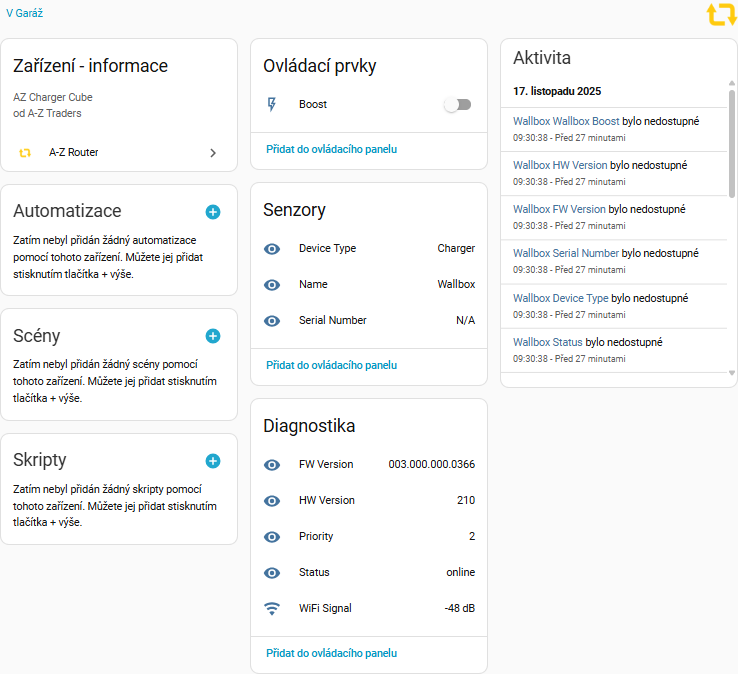The image size is (738, 674).
Task: Add a new script via Skripty plus icon
Action: [x=212, y=461]
